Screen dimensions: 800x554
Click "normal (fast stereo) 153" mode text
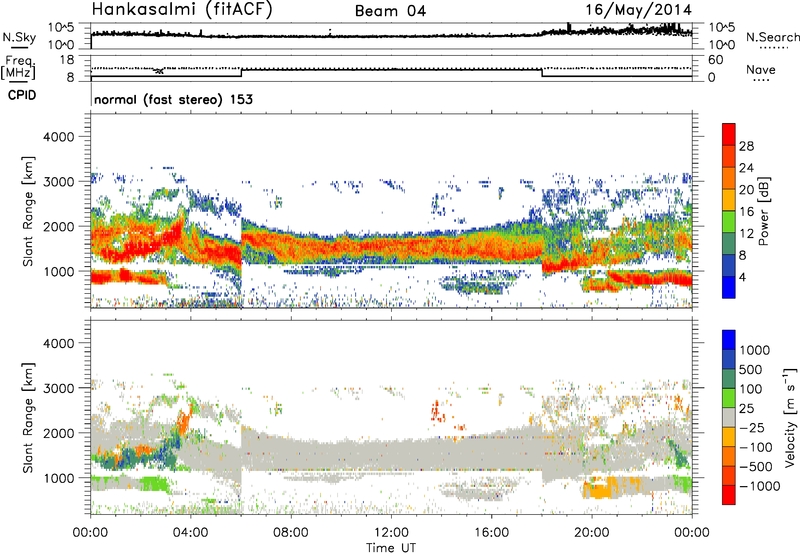click(173, 99)
